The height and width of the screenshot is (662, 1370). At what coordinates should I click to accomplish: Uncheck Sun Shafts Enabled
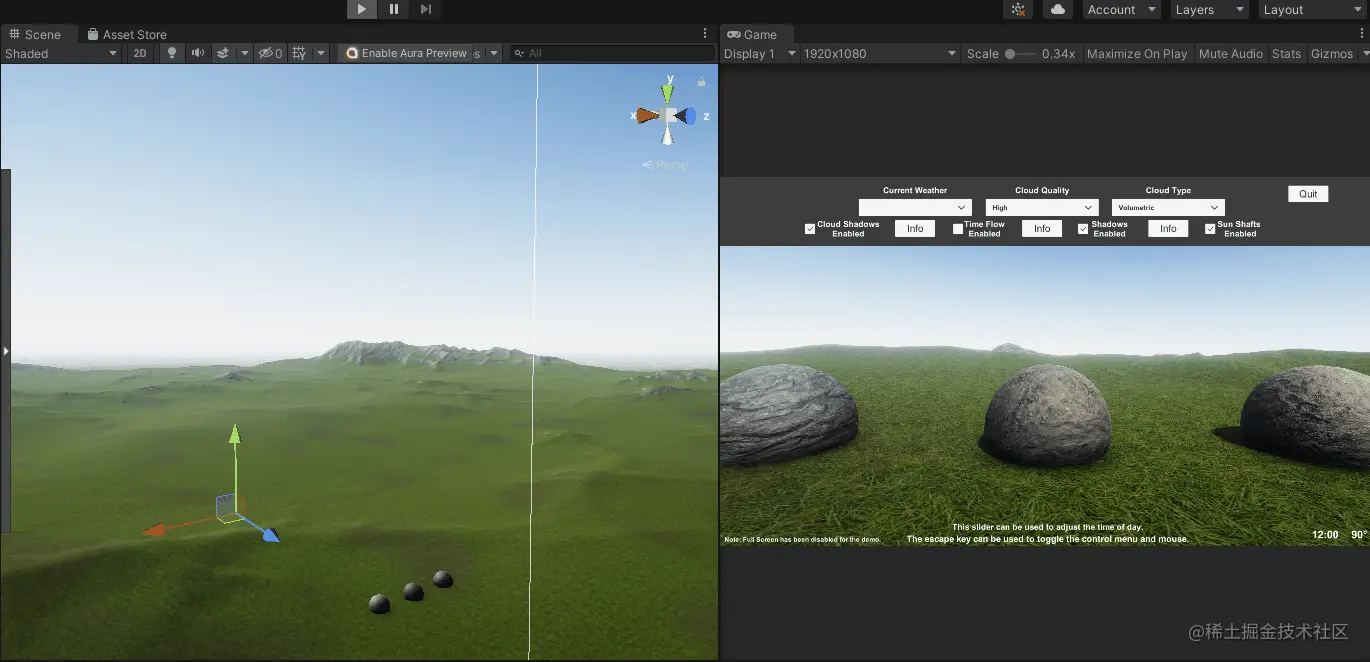tap(1210, 229)
